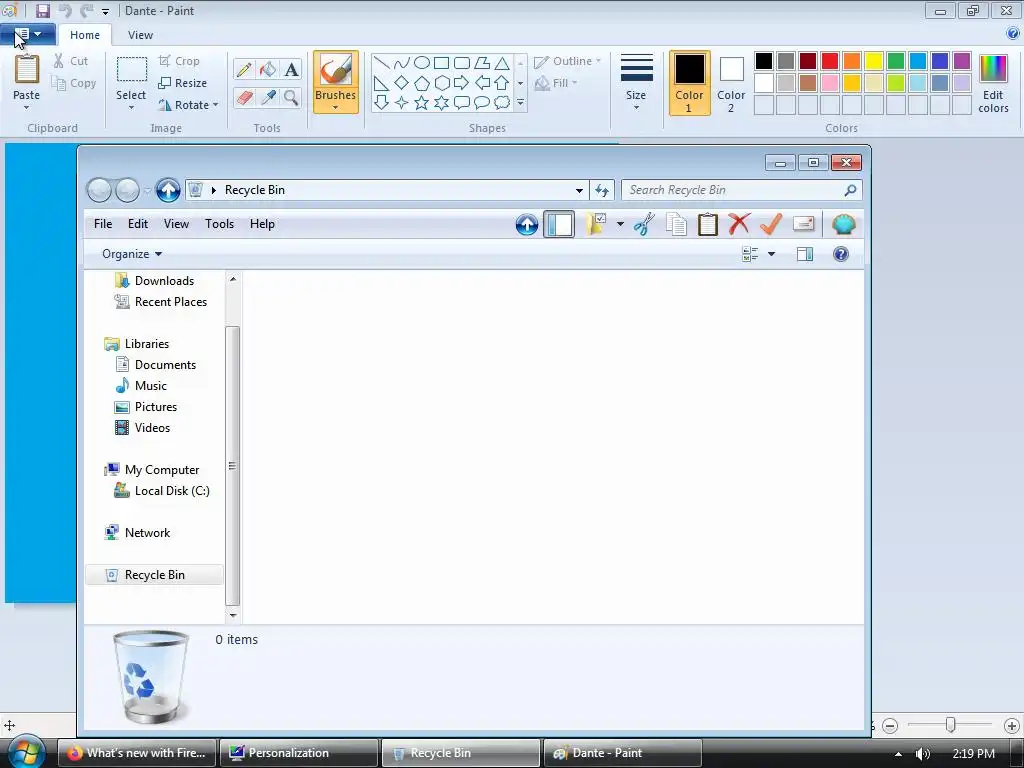
Task: Click the Select tool button
Action: point(131,82)
